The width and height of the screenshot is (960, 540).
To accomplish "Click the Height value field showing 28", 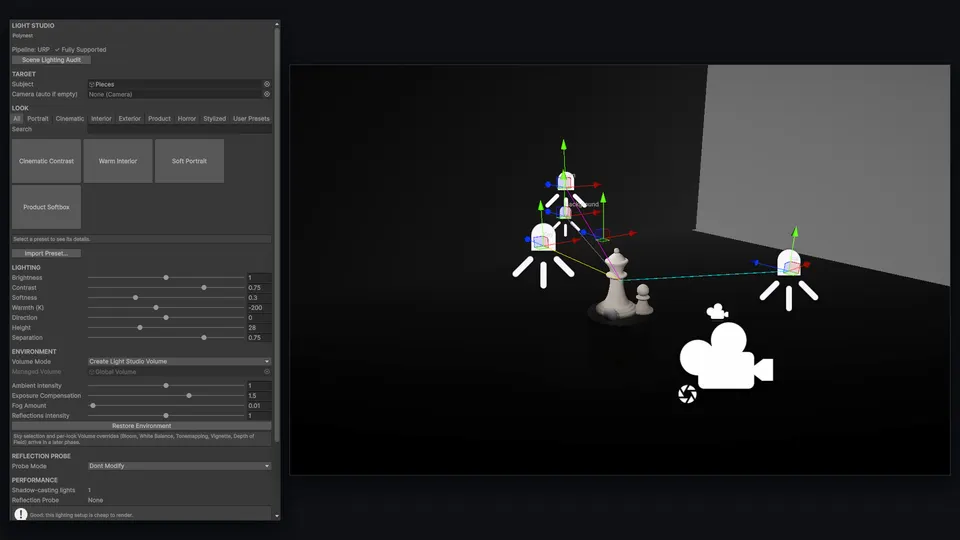I will (x=259, y=328).
